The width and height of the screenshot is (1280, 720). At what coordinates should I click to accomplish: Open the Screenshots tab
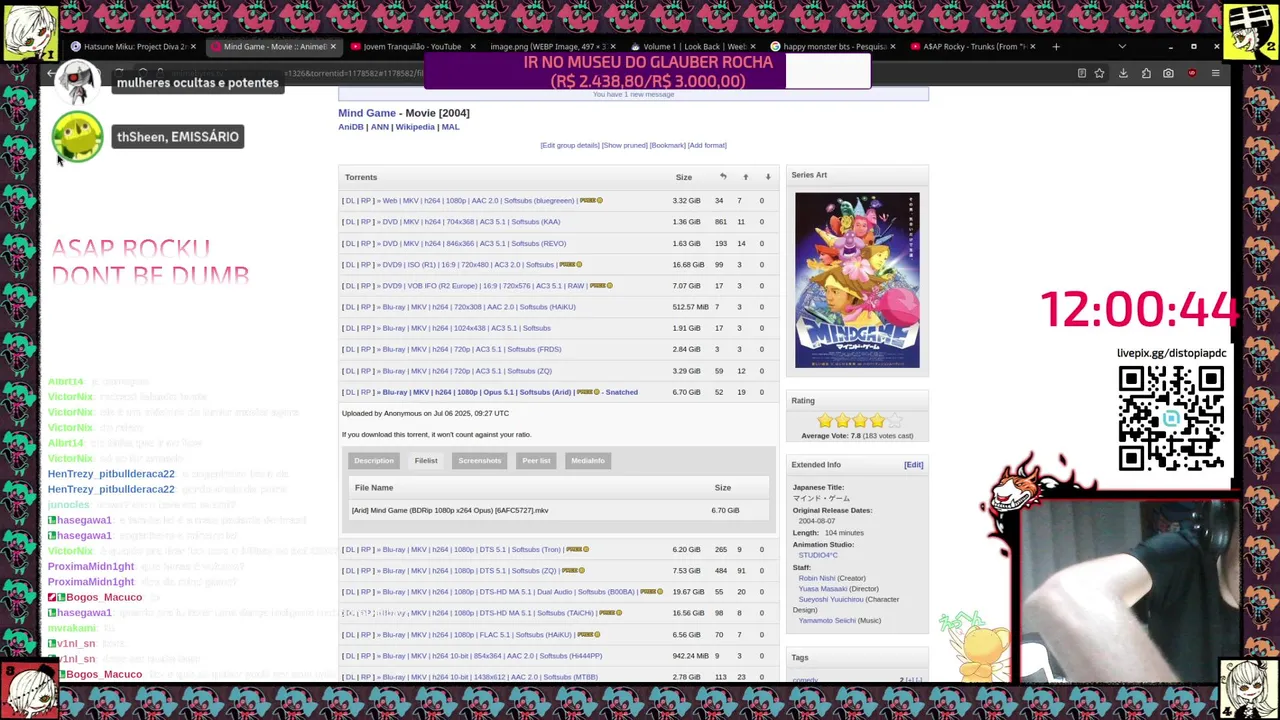(480, 461)
